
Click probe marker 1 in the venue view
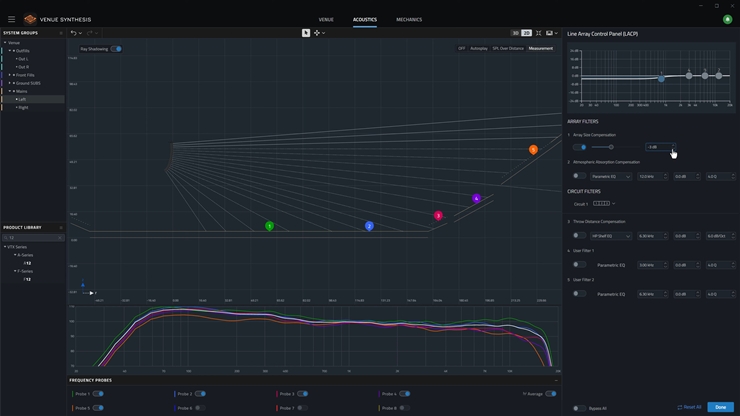pos(269,226)
